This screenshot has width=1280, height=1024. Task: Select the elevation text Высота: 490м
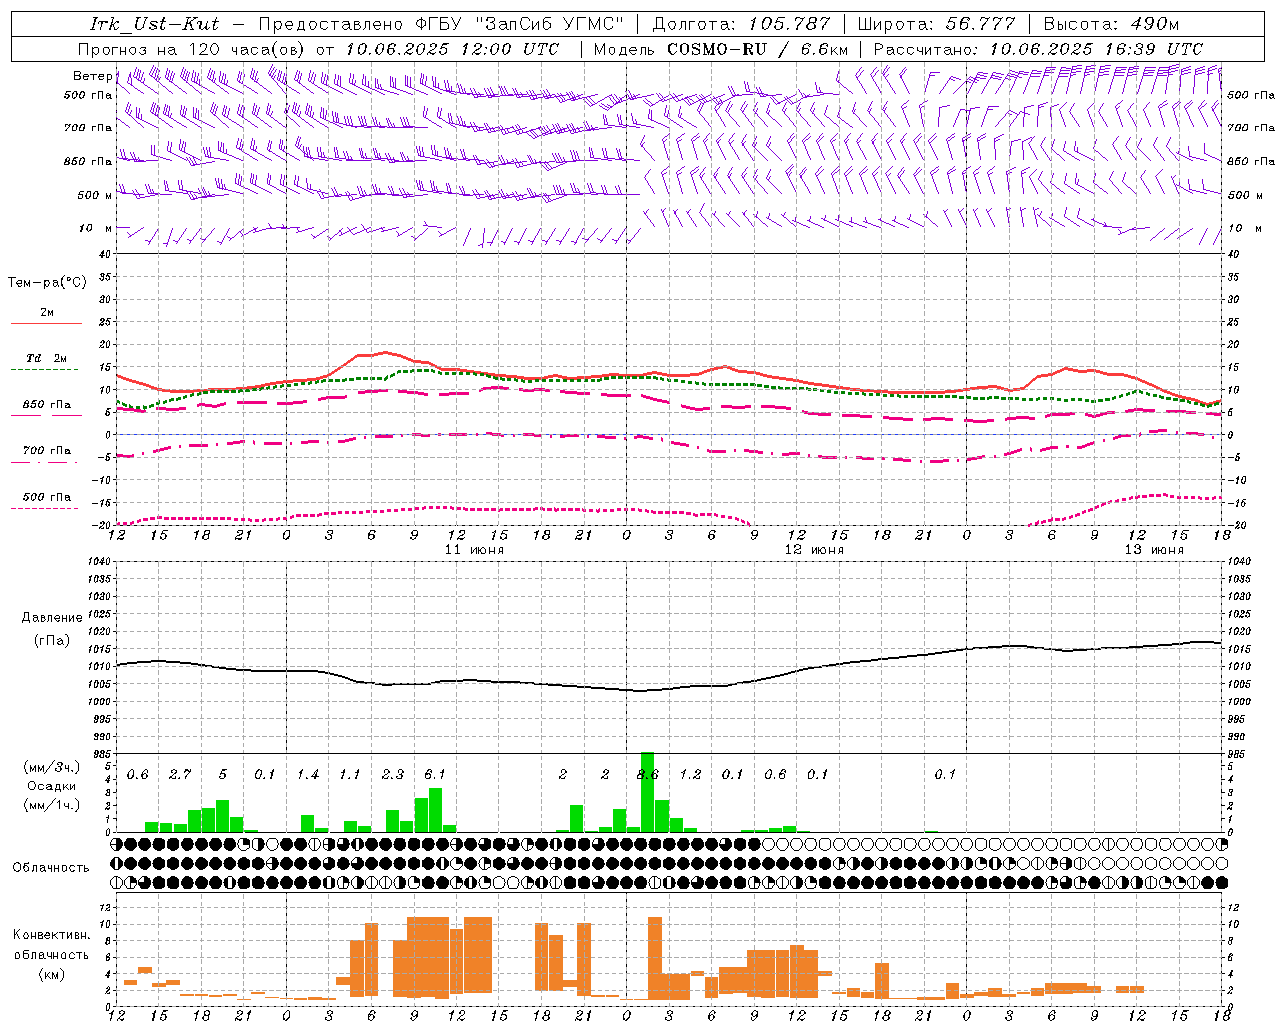[1111, 24]
